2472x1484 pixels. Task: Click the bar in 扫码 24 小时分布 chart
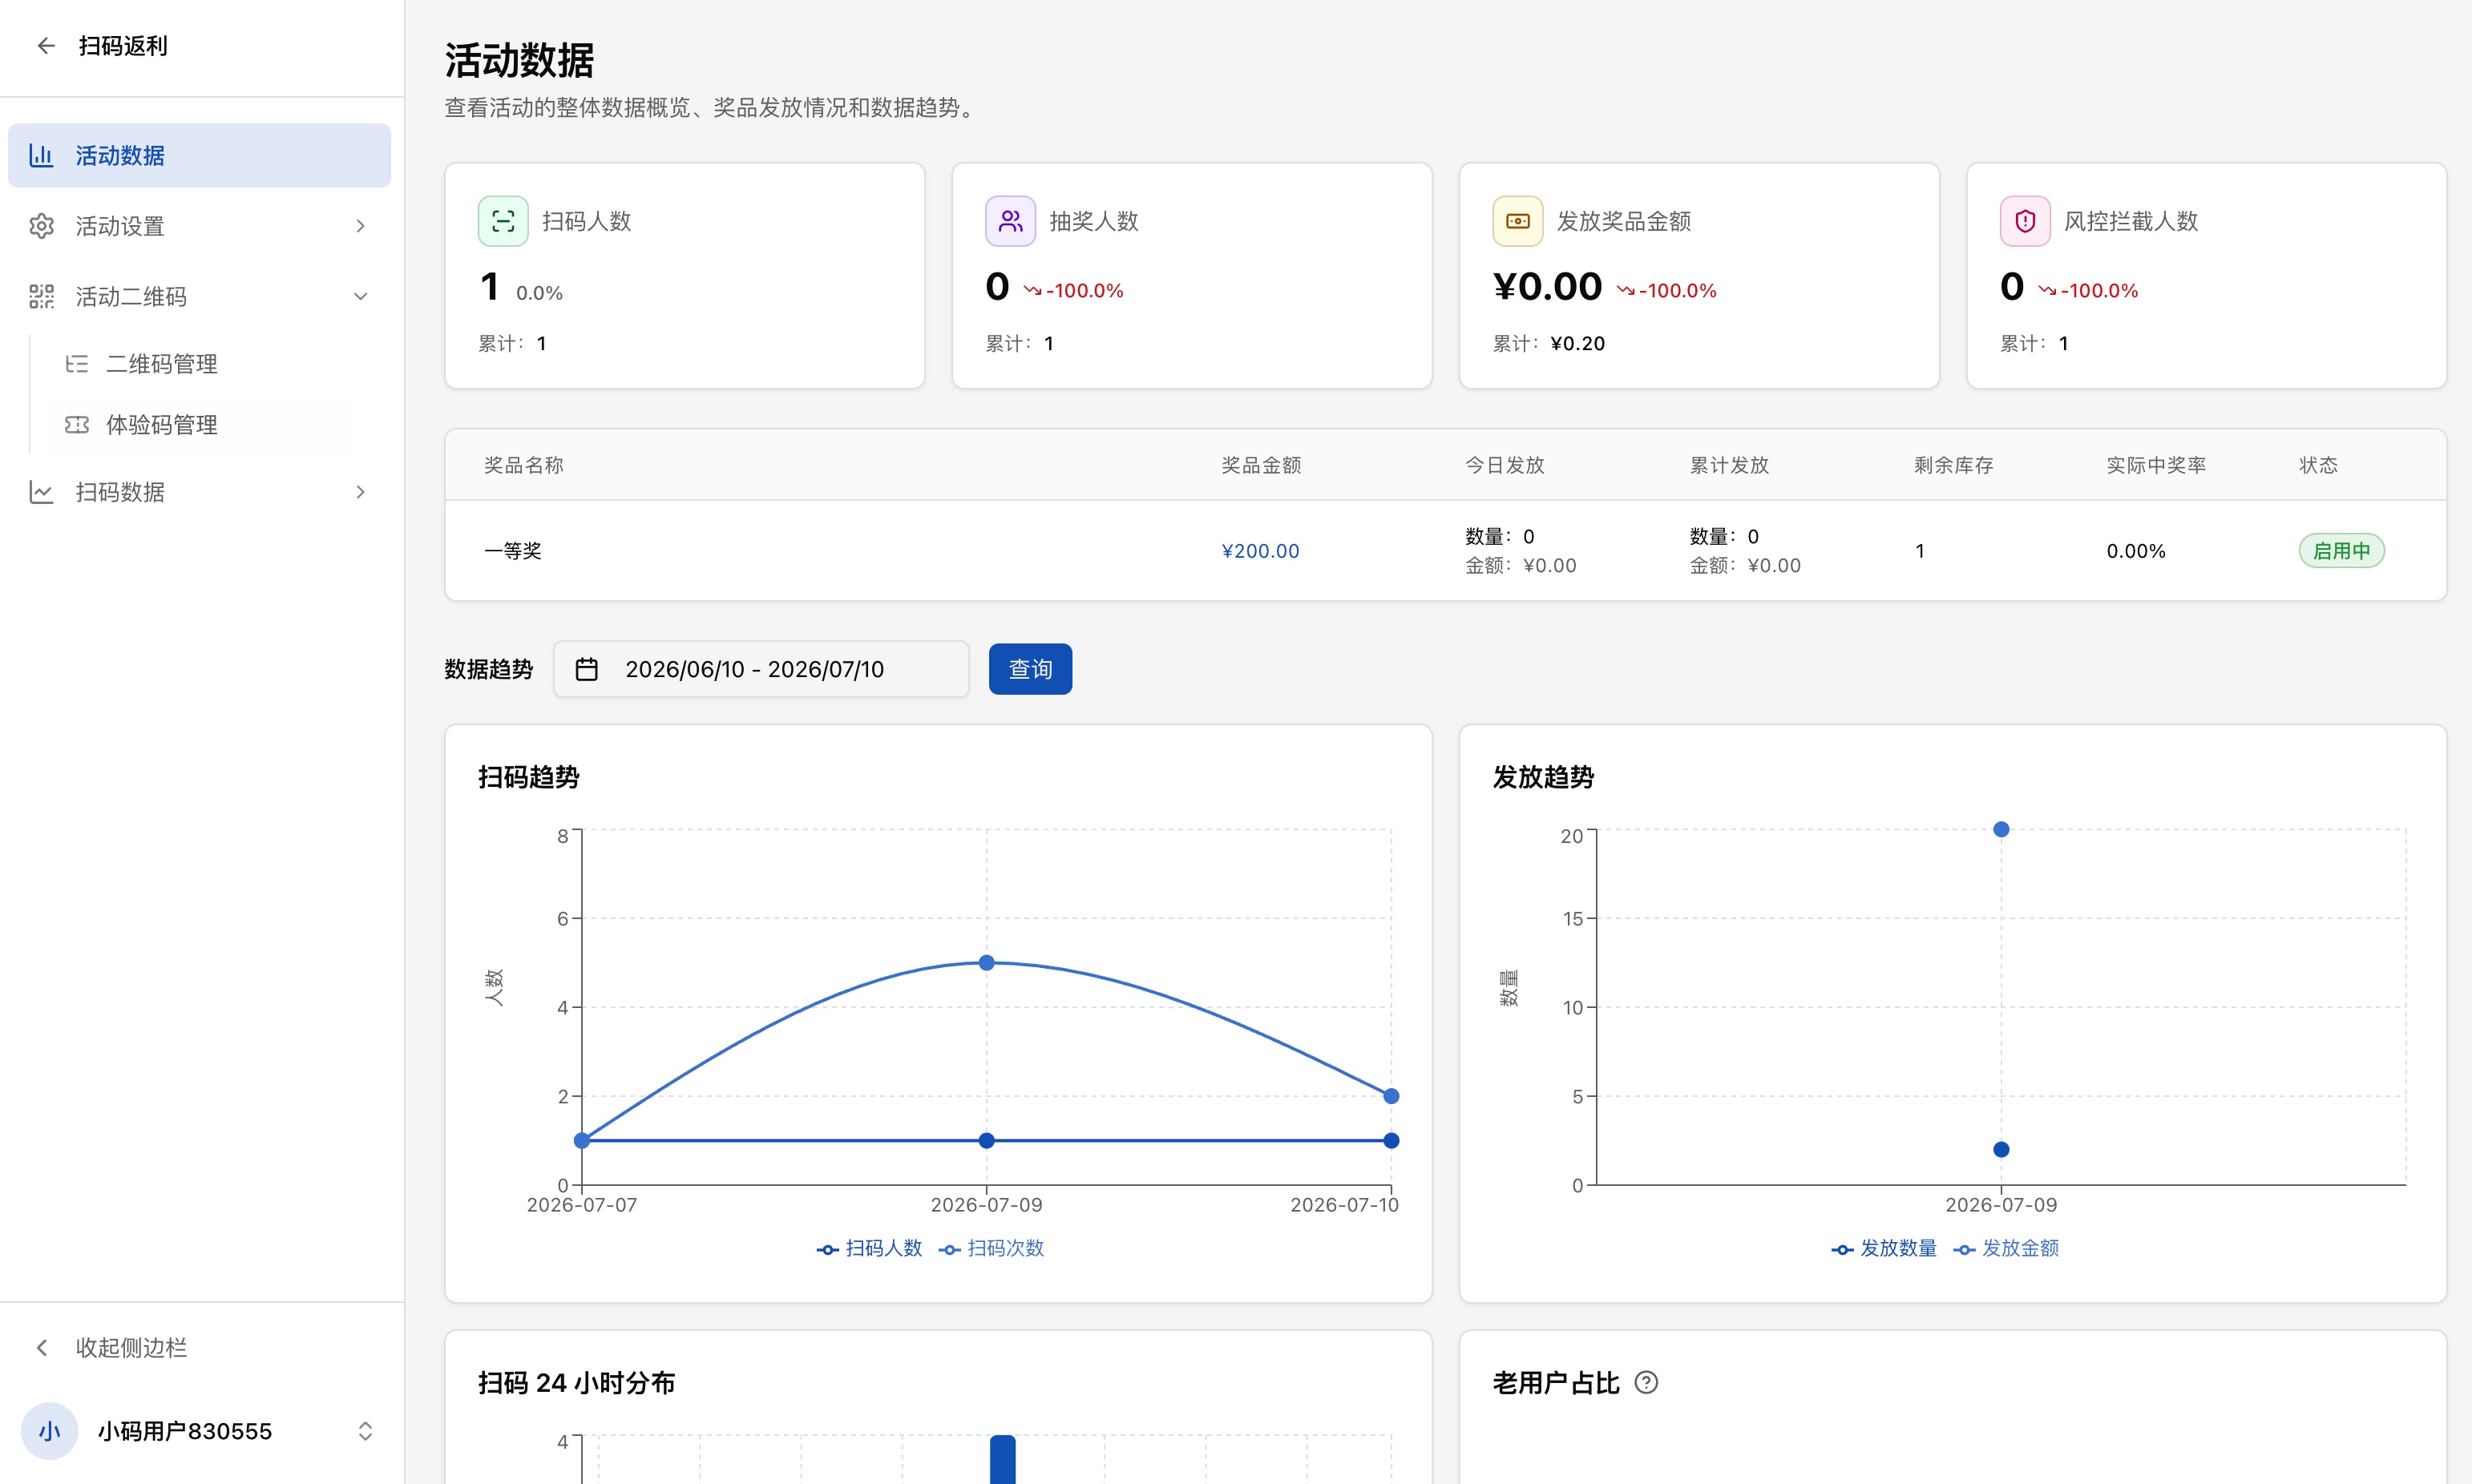[x=1003, y=1460]
